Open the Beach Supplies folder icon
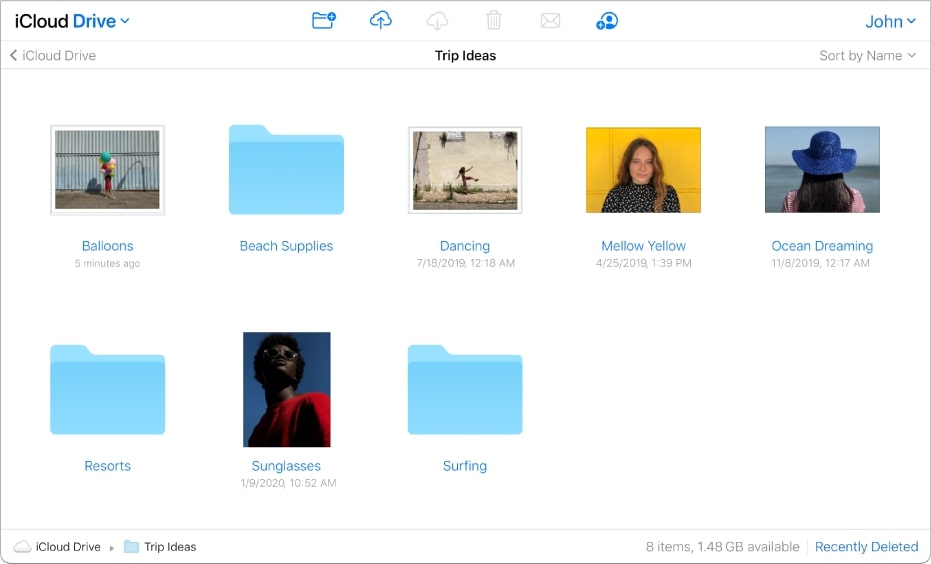 click(286, 170)
